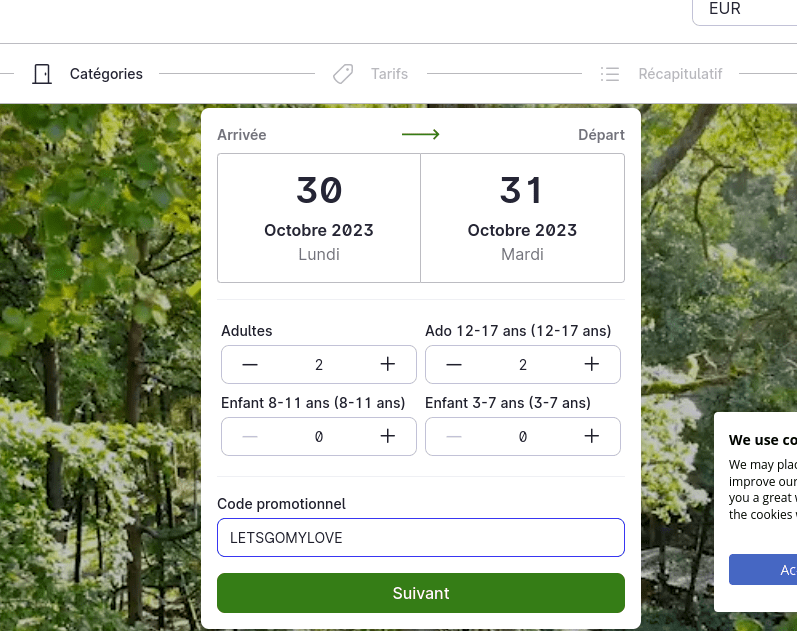797x631 pixels.
Task: Accept cookies with the blue button
Action: tap(763, 569)
